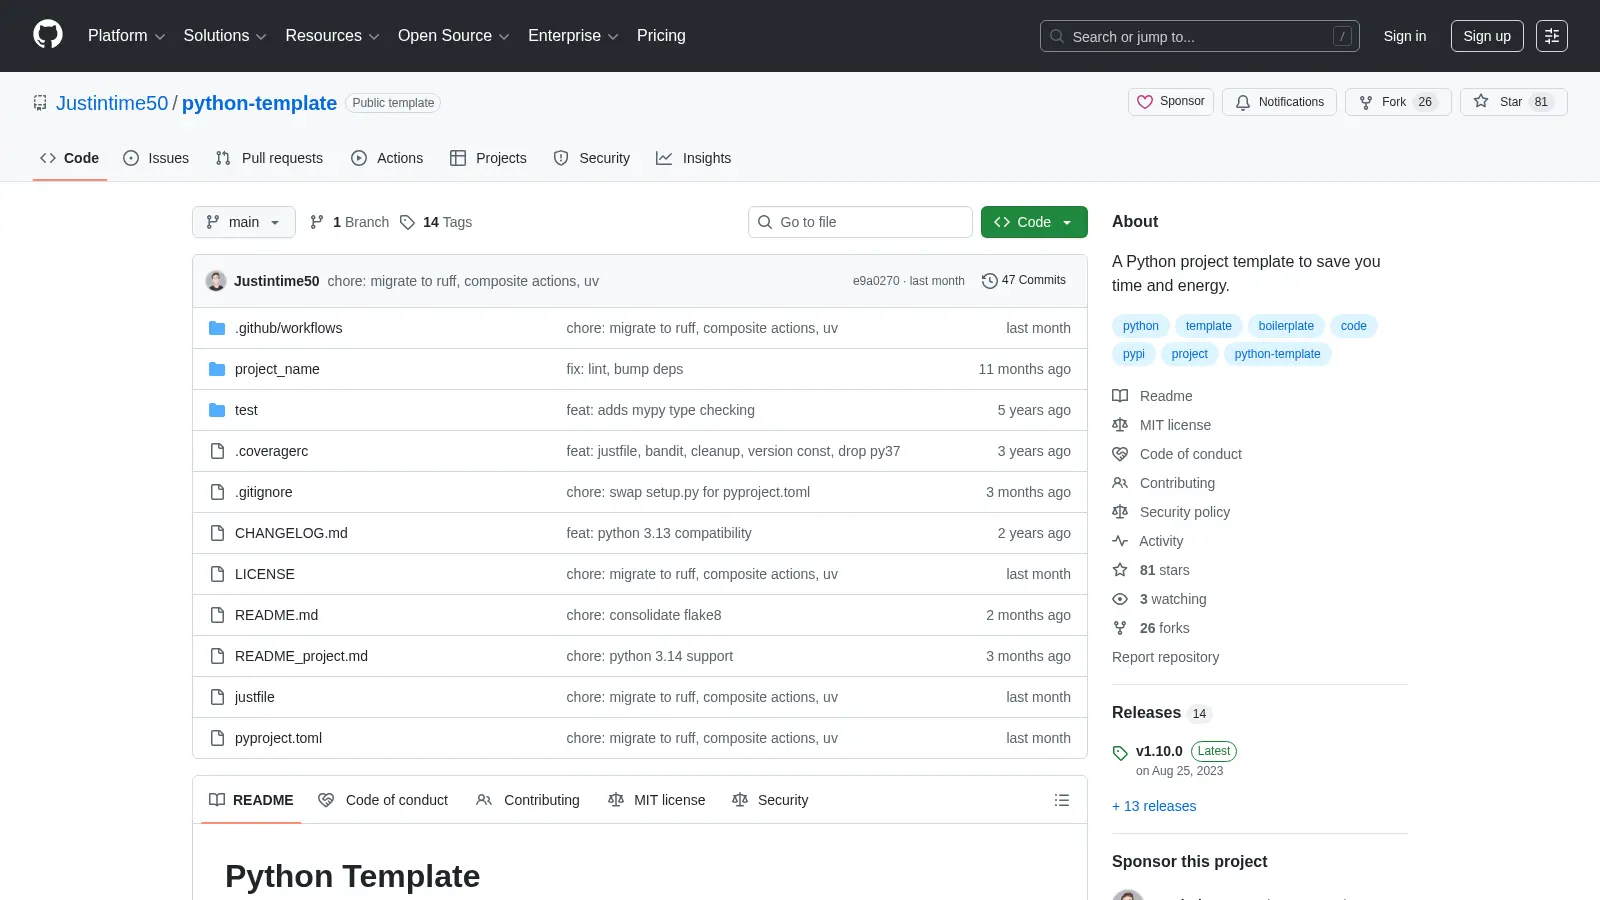Go to the Actions tab

click(387, 158)
